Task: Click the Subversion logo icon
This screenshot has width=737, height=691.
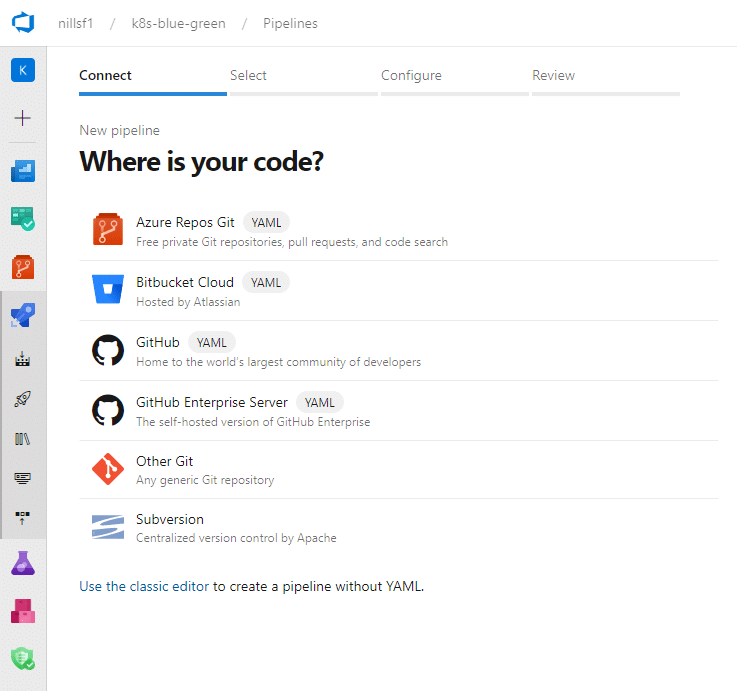Action: [108, 527]
